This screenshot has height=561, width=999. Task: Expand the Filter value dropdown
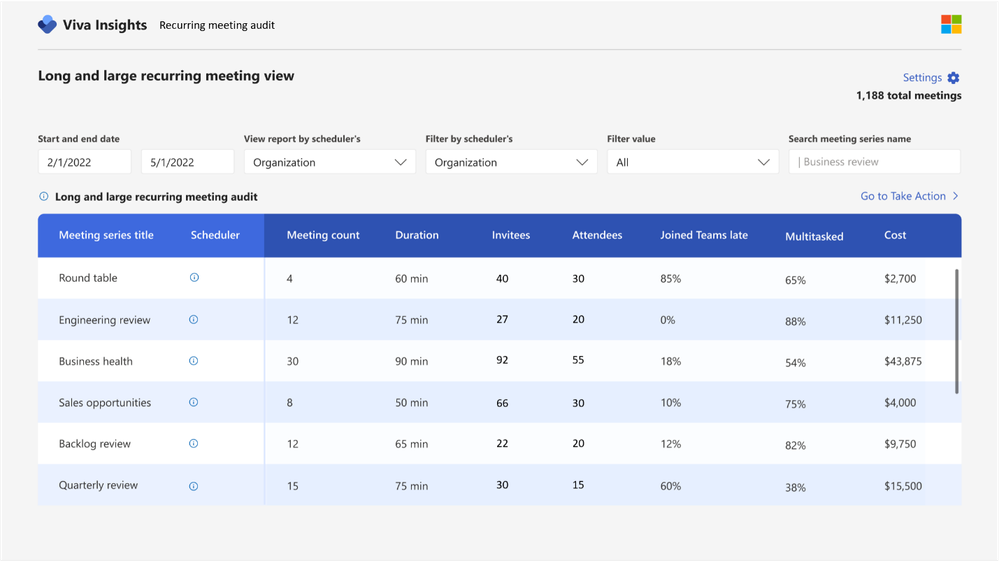pos(692,162)
